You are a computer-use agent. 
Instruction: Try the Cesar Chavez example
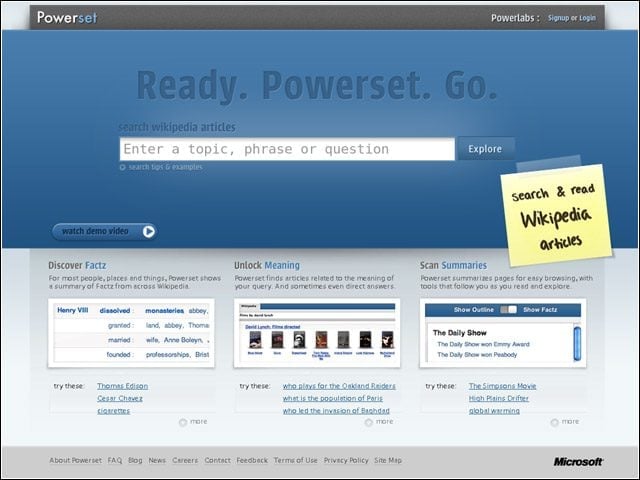click(x=120, y=398)
